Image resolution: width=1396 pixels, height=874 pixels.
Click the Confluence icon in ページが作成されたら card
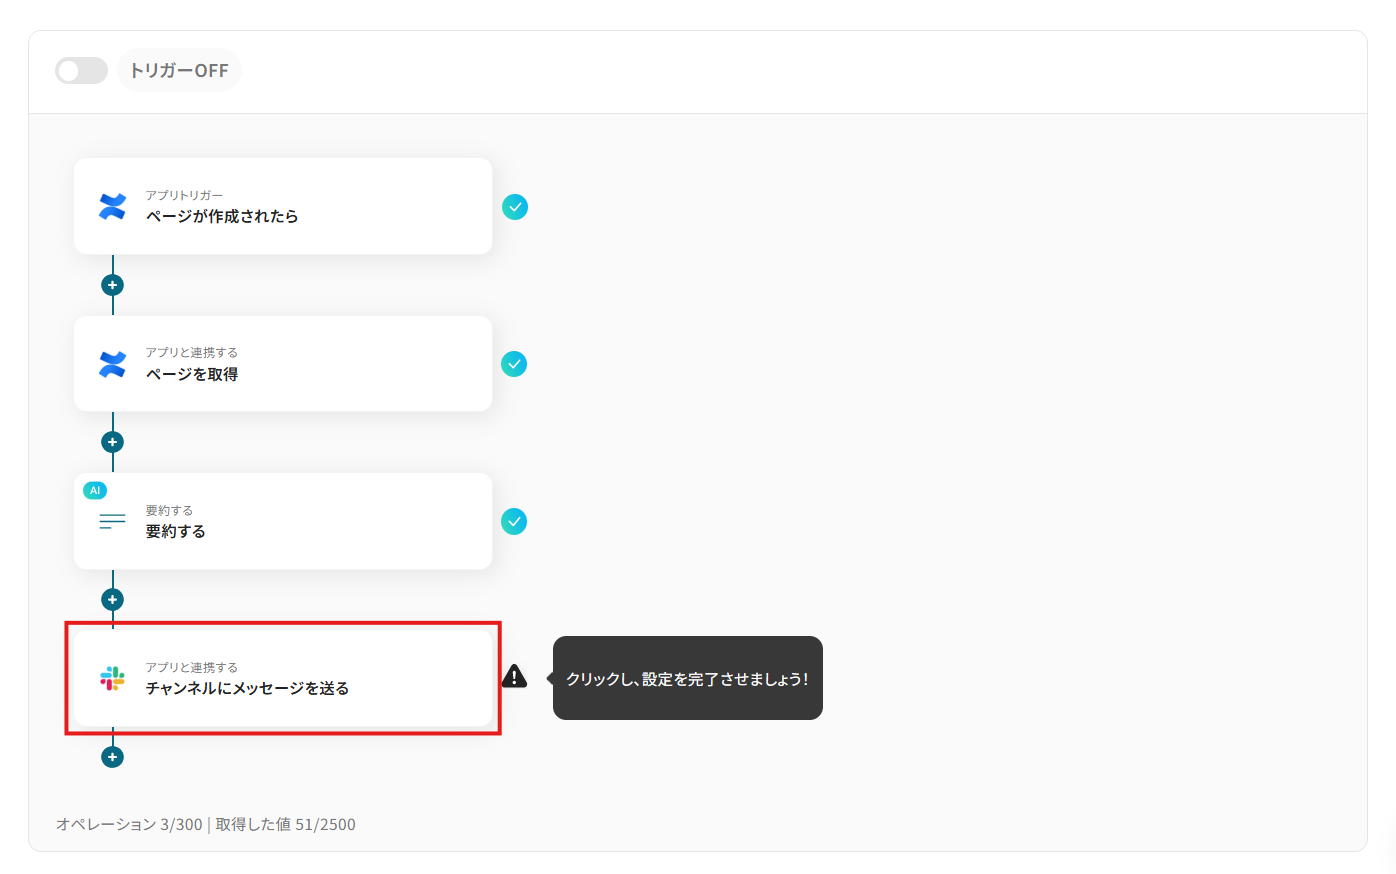coord(112,207)
